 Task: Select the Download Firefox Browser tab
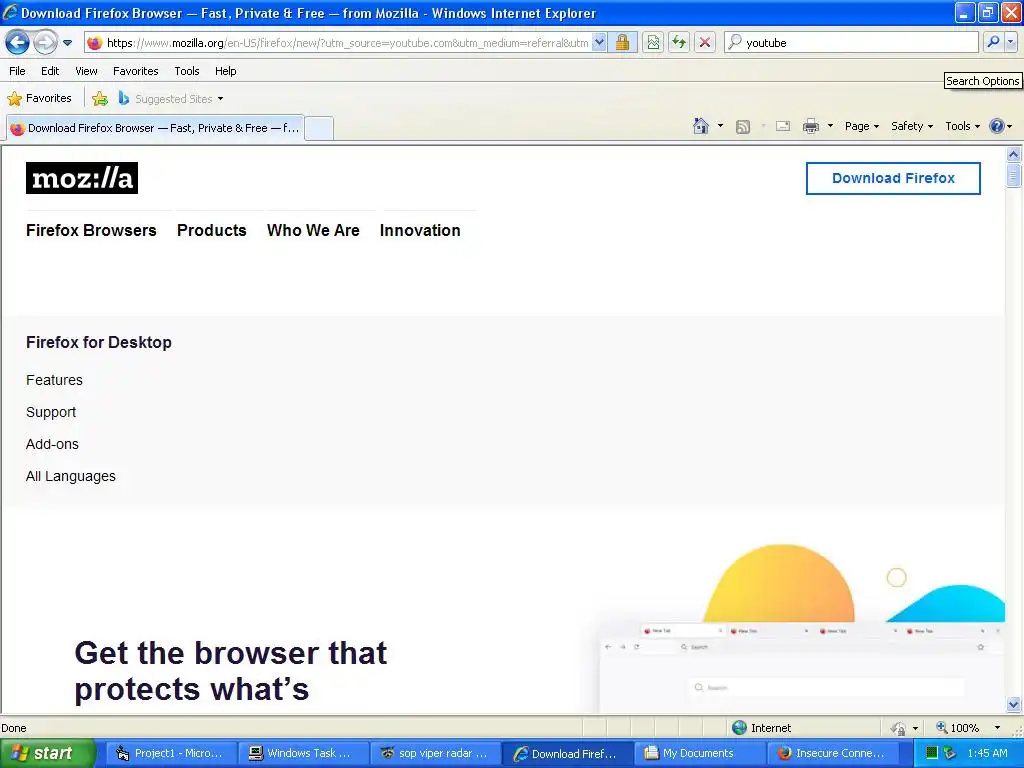click(x=155, y=128)
